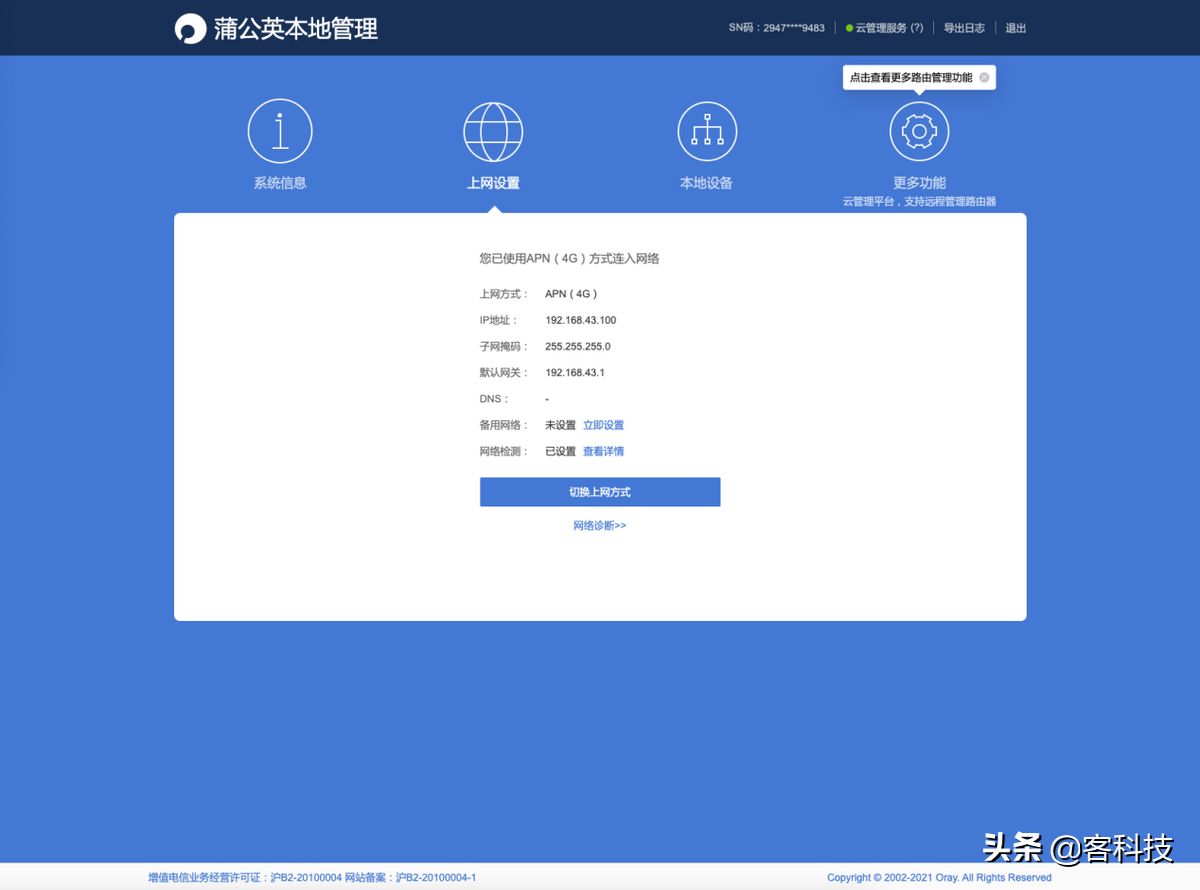Viewport: 1200px width, 890px height.
Task: Open the 更多功能 gear icon
Action: [919, 131]
